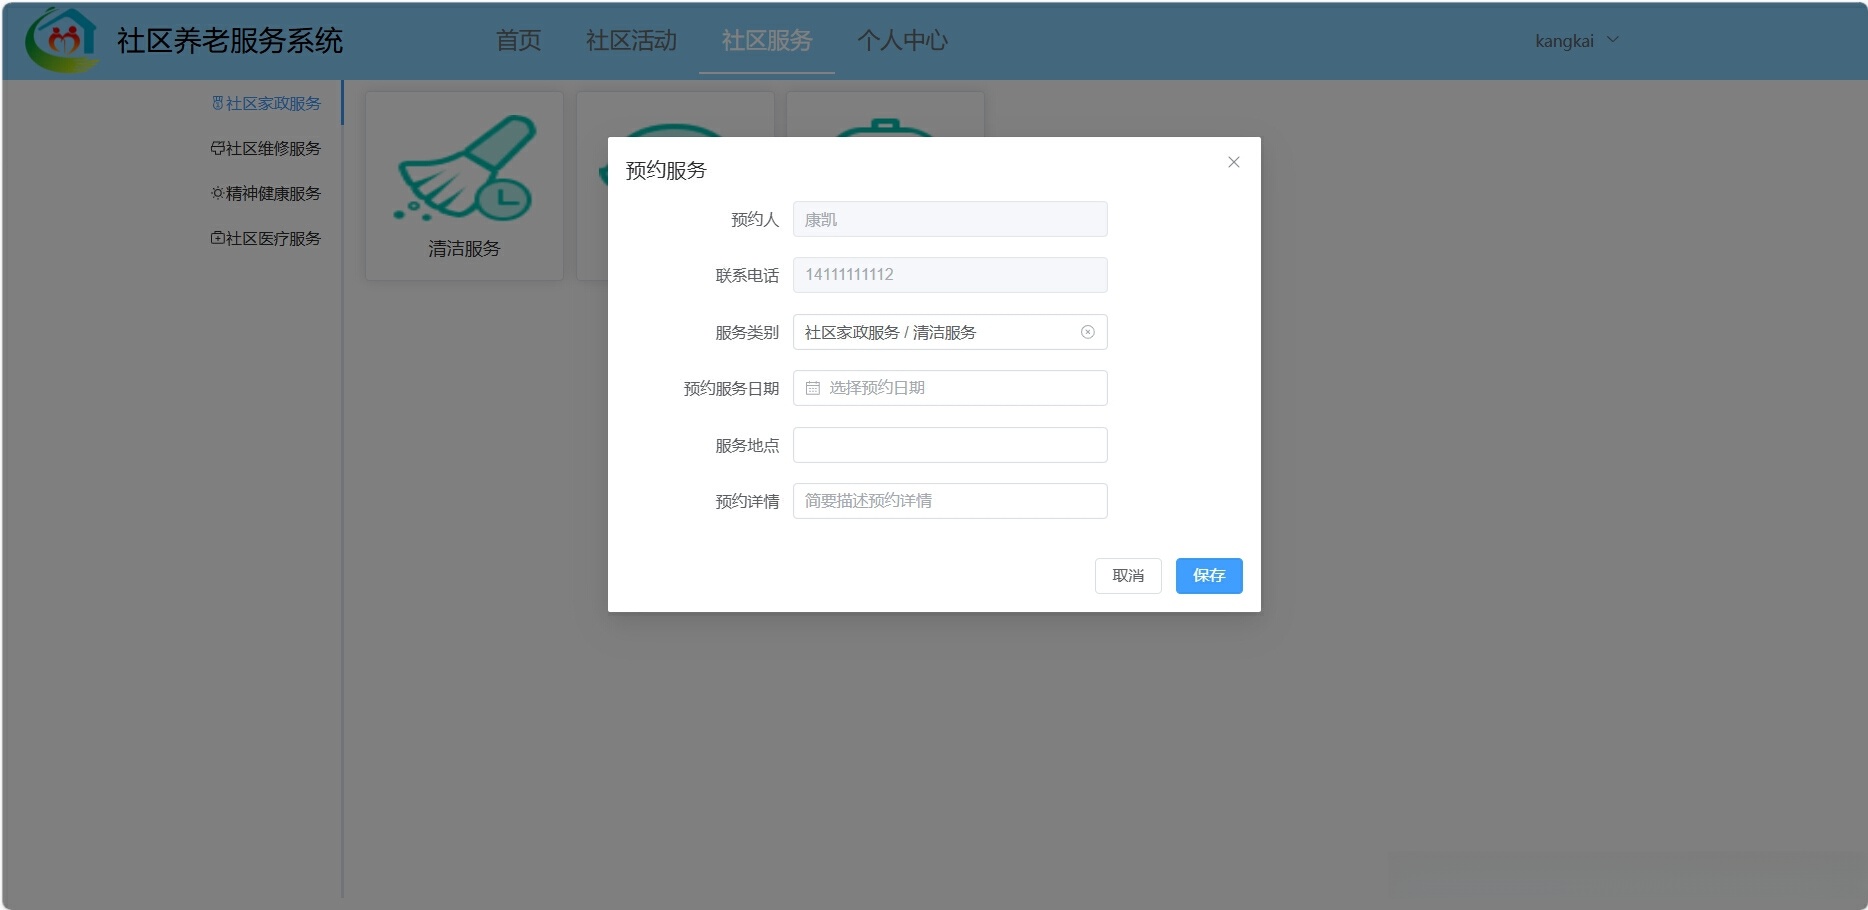This screenshot has height=910, width=1868.
Task: Switch to the 社区活动 tab
Action: pos(630,41)
